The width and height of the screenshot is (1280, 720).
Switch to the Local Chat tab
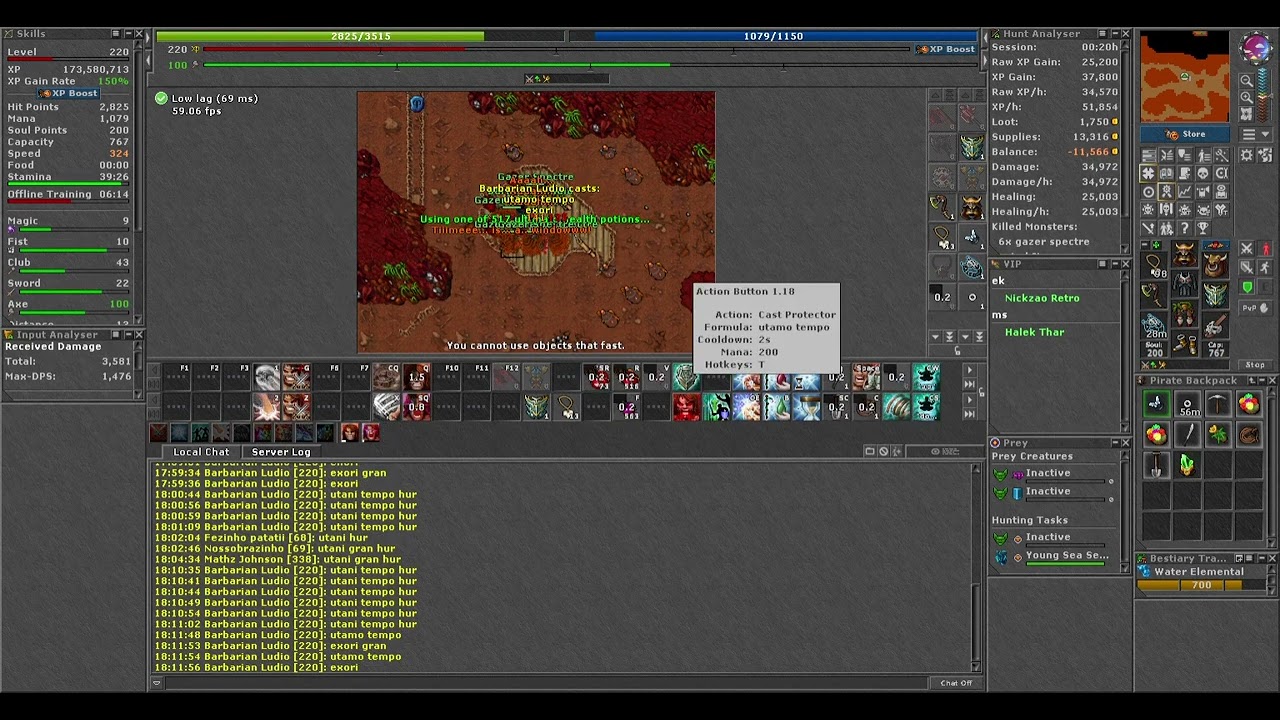[201, 452]
